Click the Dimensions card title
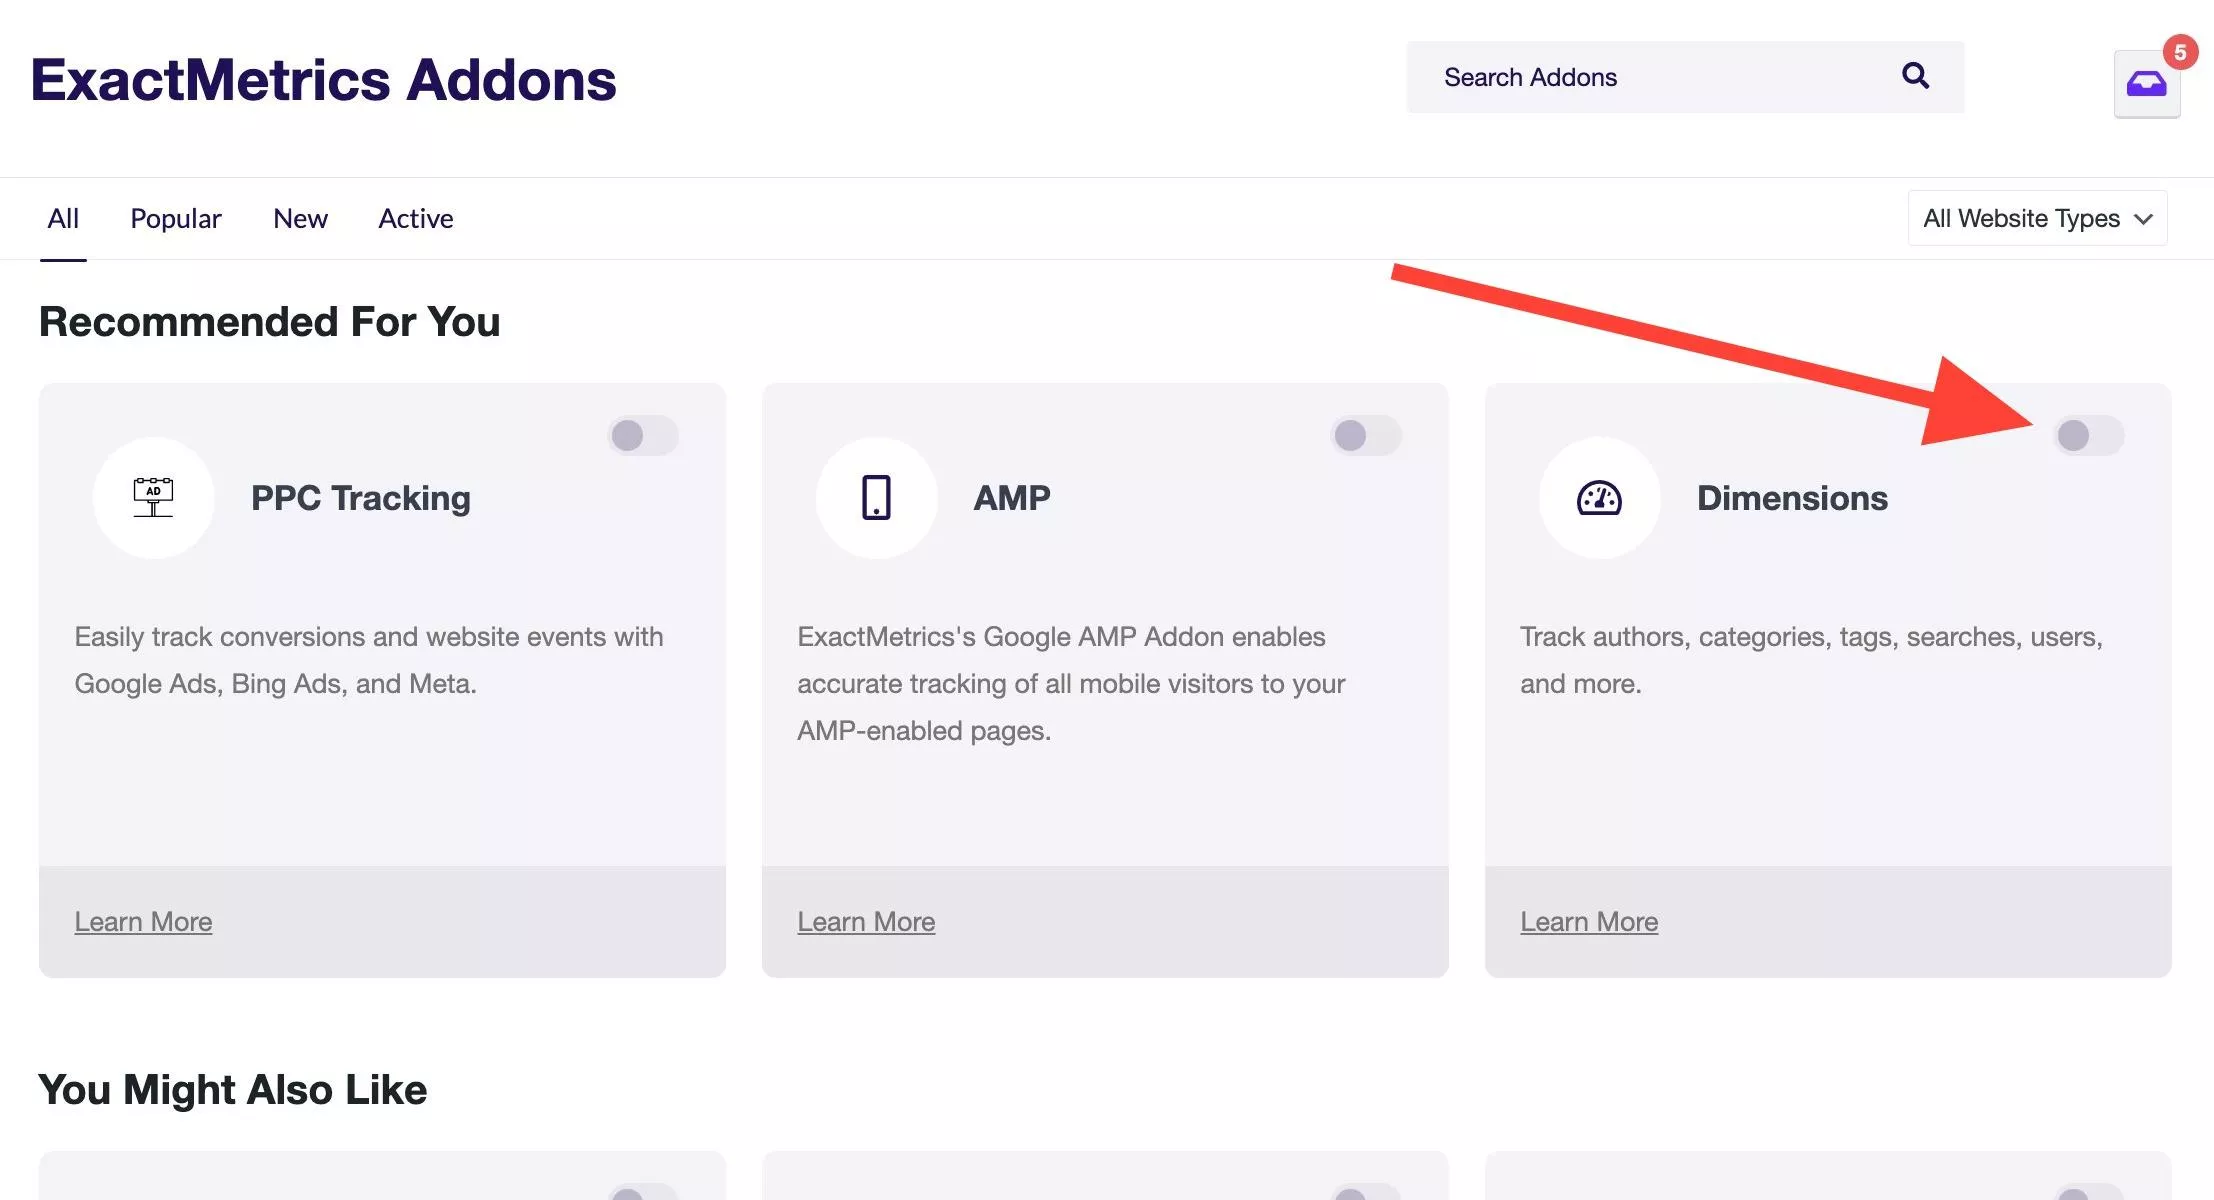Screen dimensions: 2214x1200 click(x=1792, y=498)
